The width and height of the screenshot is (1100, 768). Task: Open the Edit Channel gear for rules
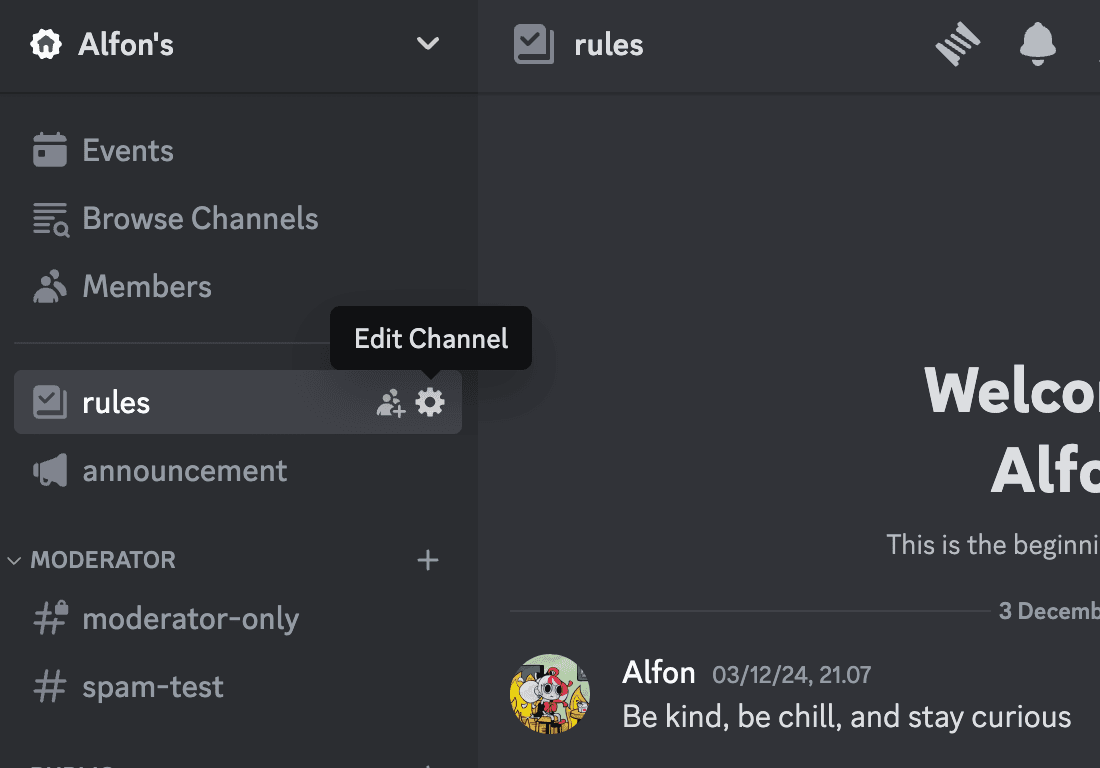point(430,403)
